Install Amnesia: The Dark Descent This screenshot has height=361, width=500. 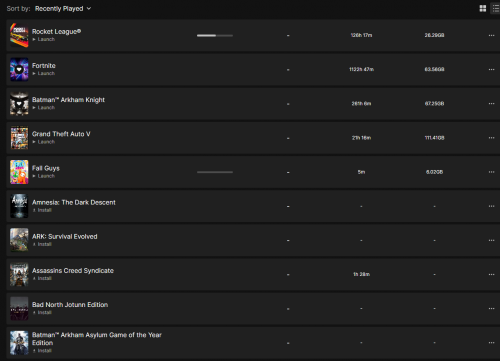(42, 210)
